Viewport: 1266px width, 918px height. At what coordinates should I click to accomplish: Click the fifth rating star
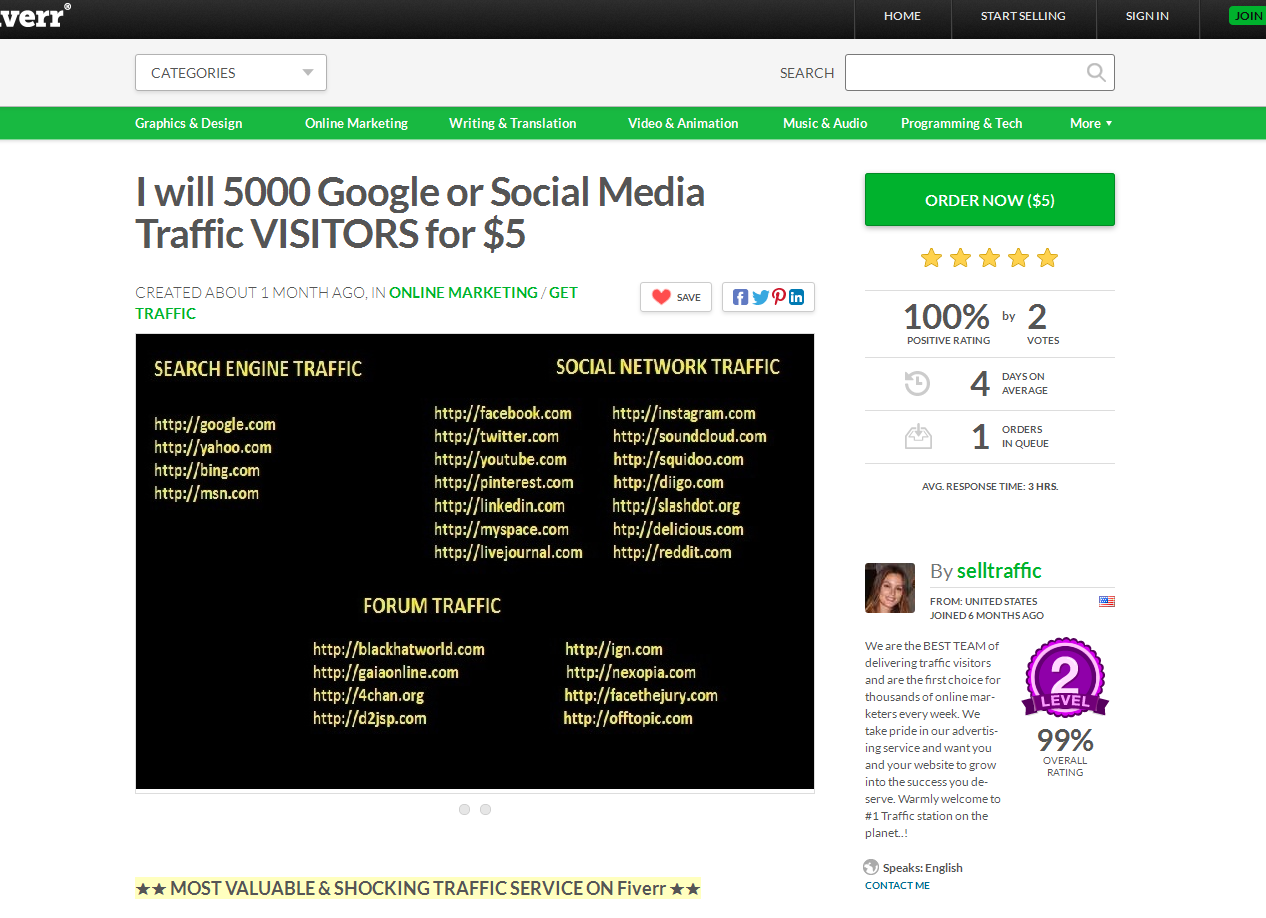(x=1047, y=258)
